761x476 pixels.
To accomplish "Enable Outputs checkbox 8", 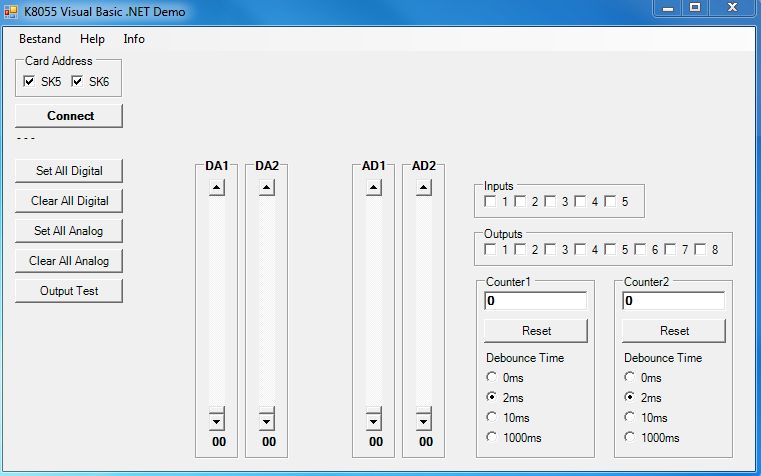I will (700, 249).
